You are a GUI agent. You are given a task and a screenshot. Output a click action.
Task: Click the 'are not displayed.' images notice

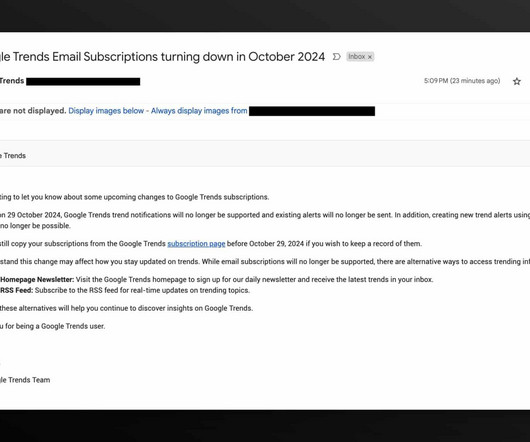click(33, 111)
